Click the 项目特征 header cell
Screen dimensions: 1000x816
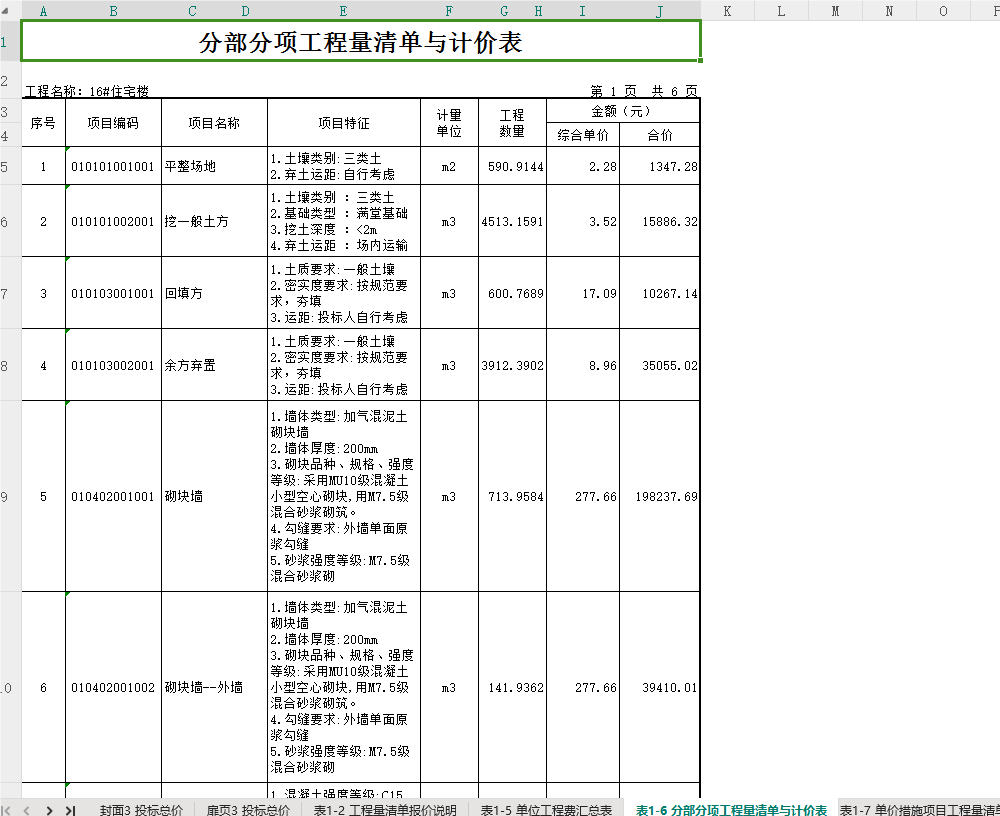pos(344,122)
